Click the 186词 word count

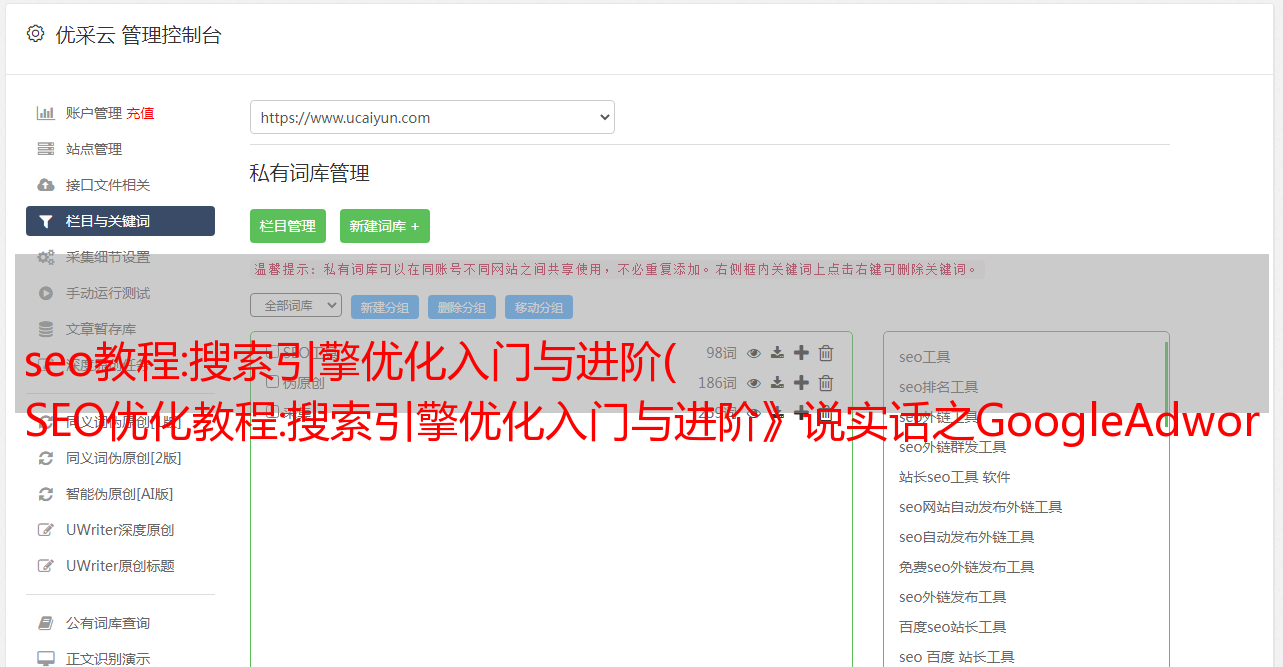[x=717, y=383]
